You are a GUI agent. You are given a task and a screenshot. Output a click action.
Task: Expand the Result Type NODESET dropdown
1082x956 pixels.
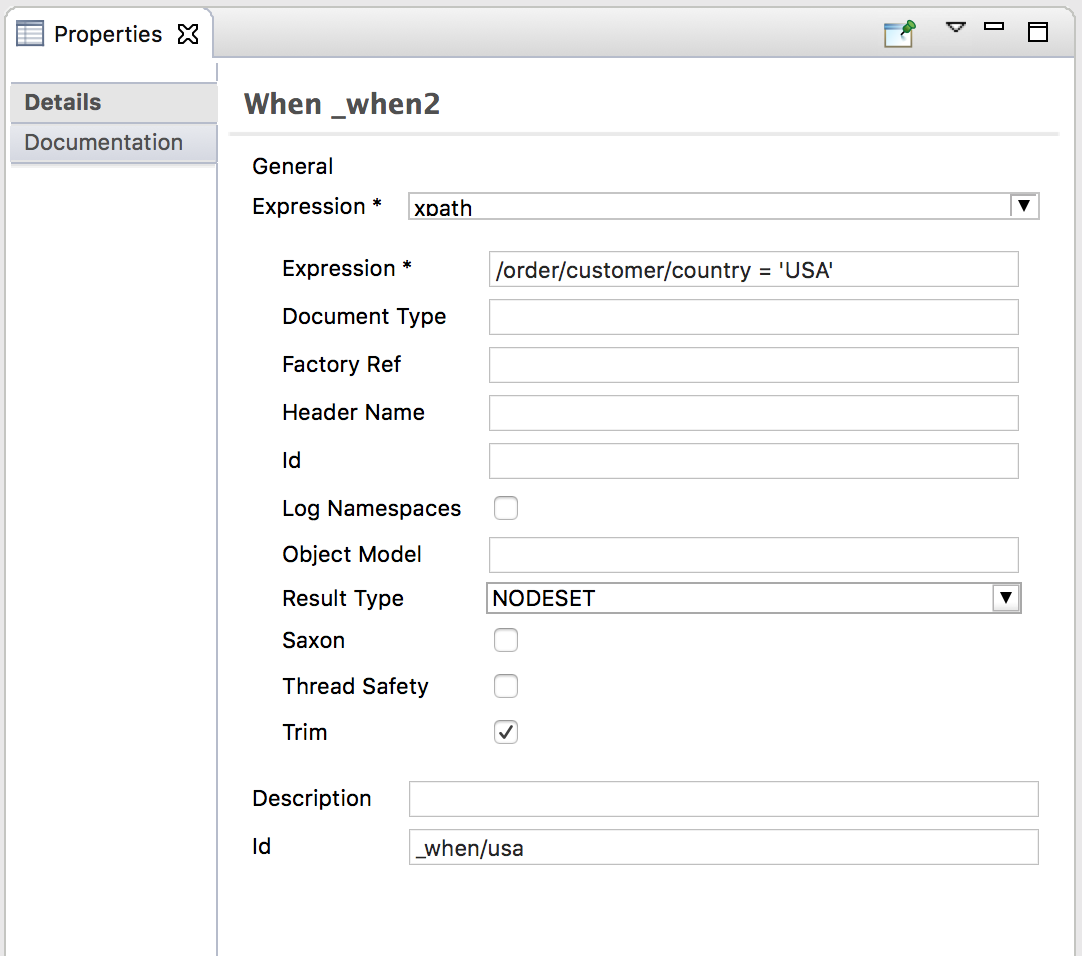[x=1005, y=598]
